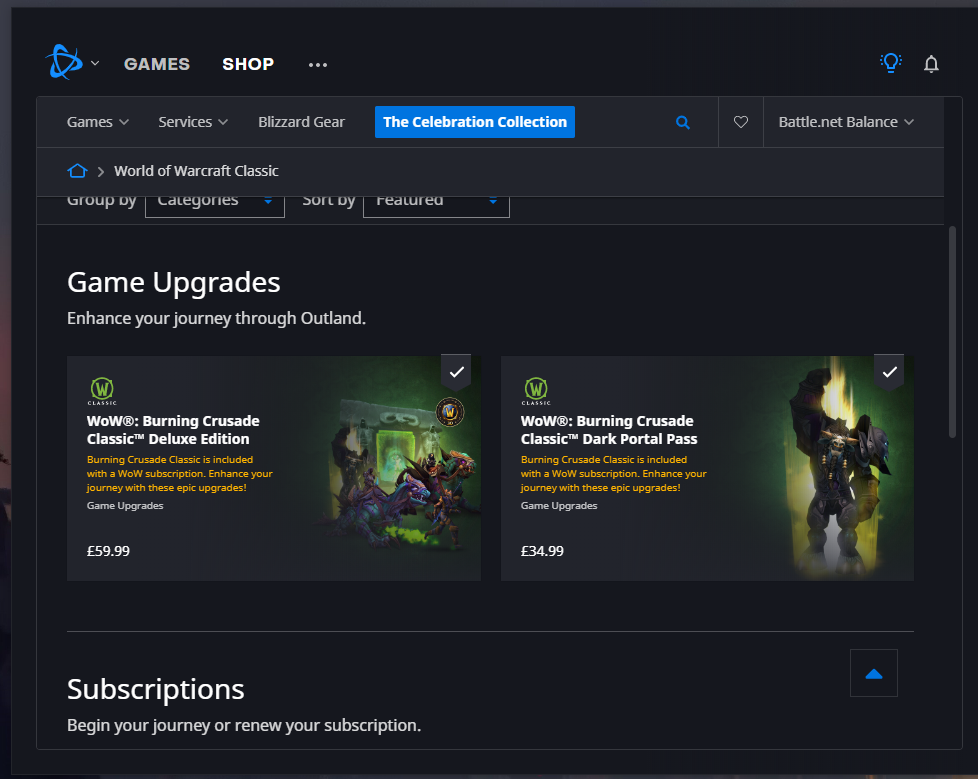Click the WoW Classic logo on the Deluxe Edition card
The height and width of the screenshot is (779, 978).
coord(102,391)
